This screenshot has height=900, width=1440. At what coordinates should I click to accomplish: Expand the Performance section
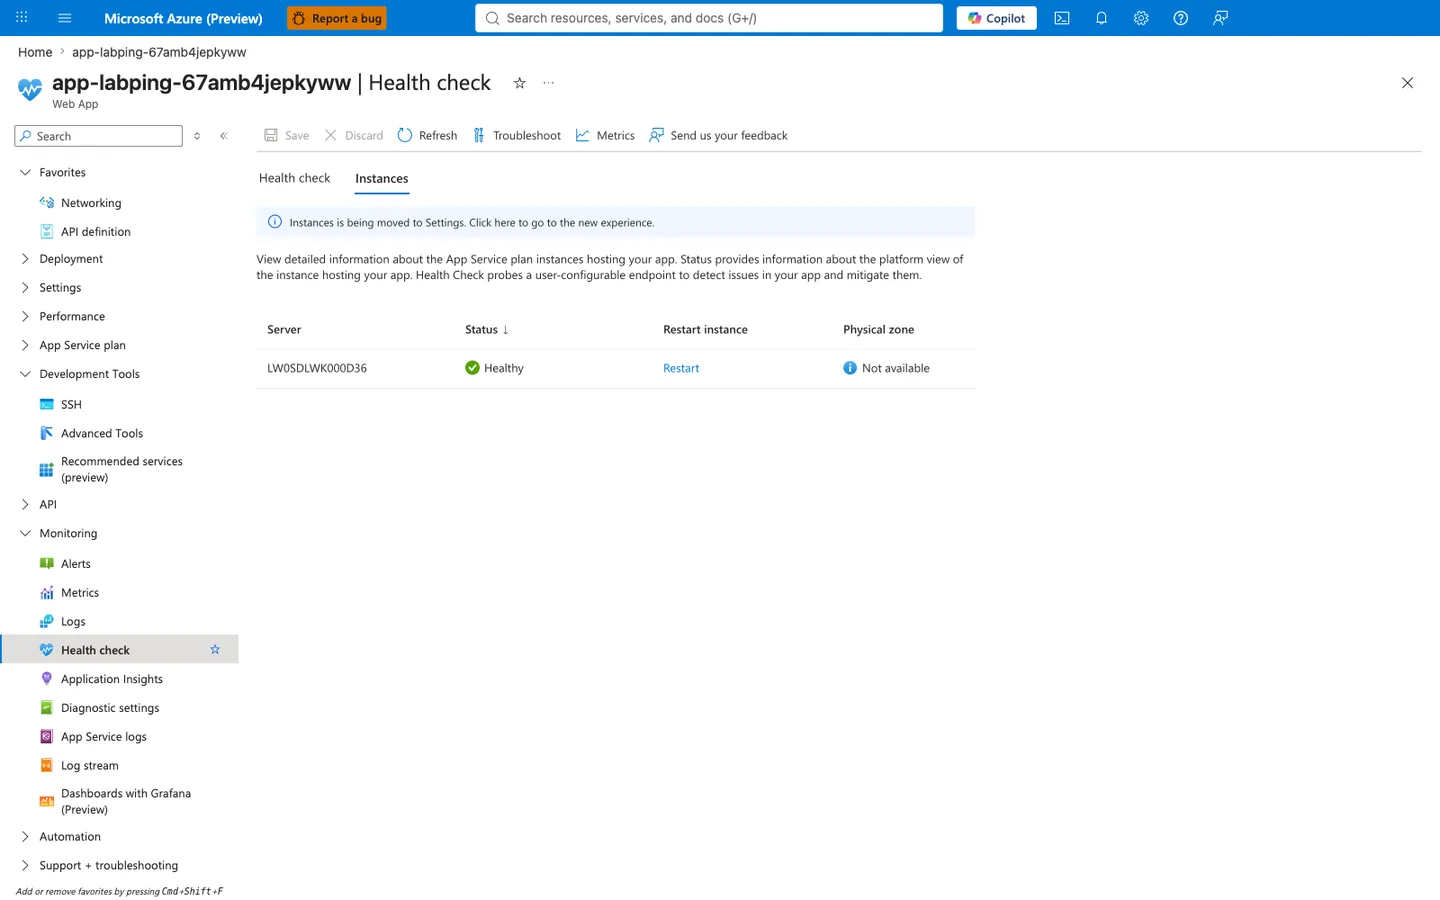click(x=25, y=316)
